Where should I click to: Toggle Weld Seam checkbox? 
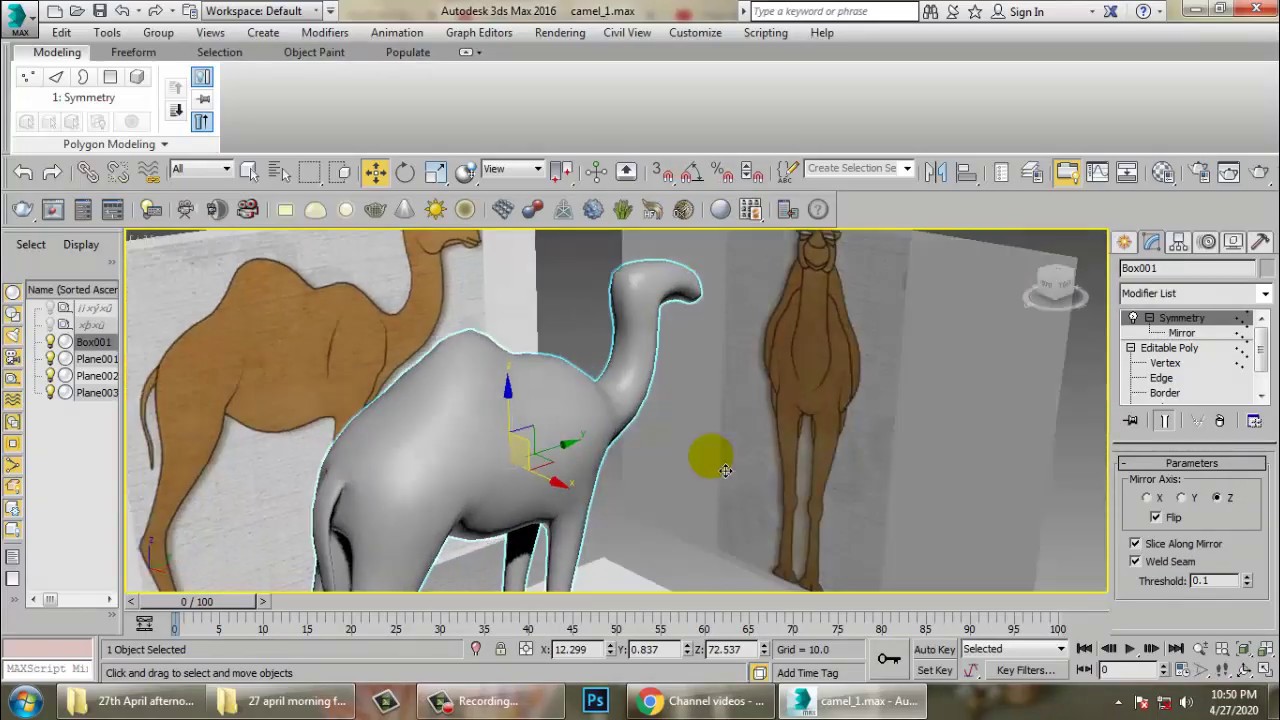(x=1135, y=561)
